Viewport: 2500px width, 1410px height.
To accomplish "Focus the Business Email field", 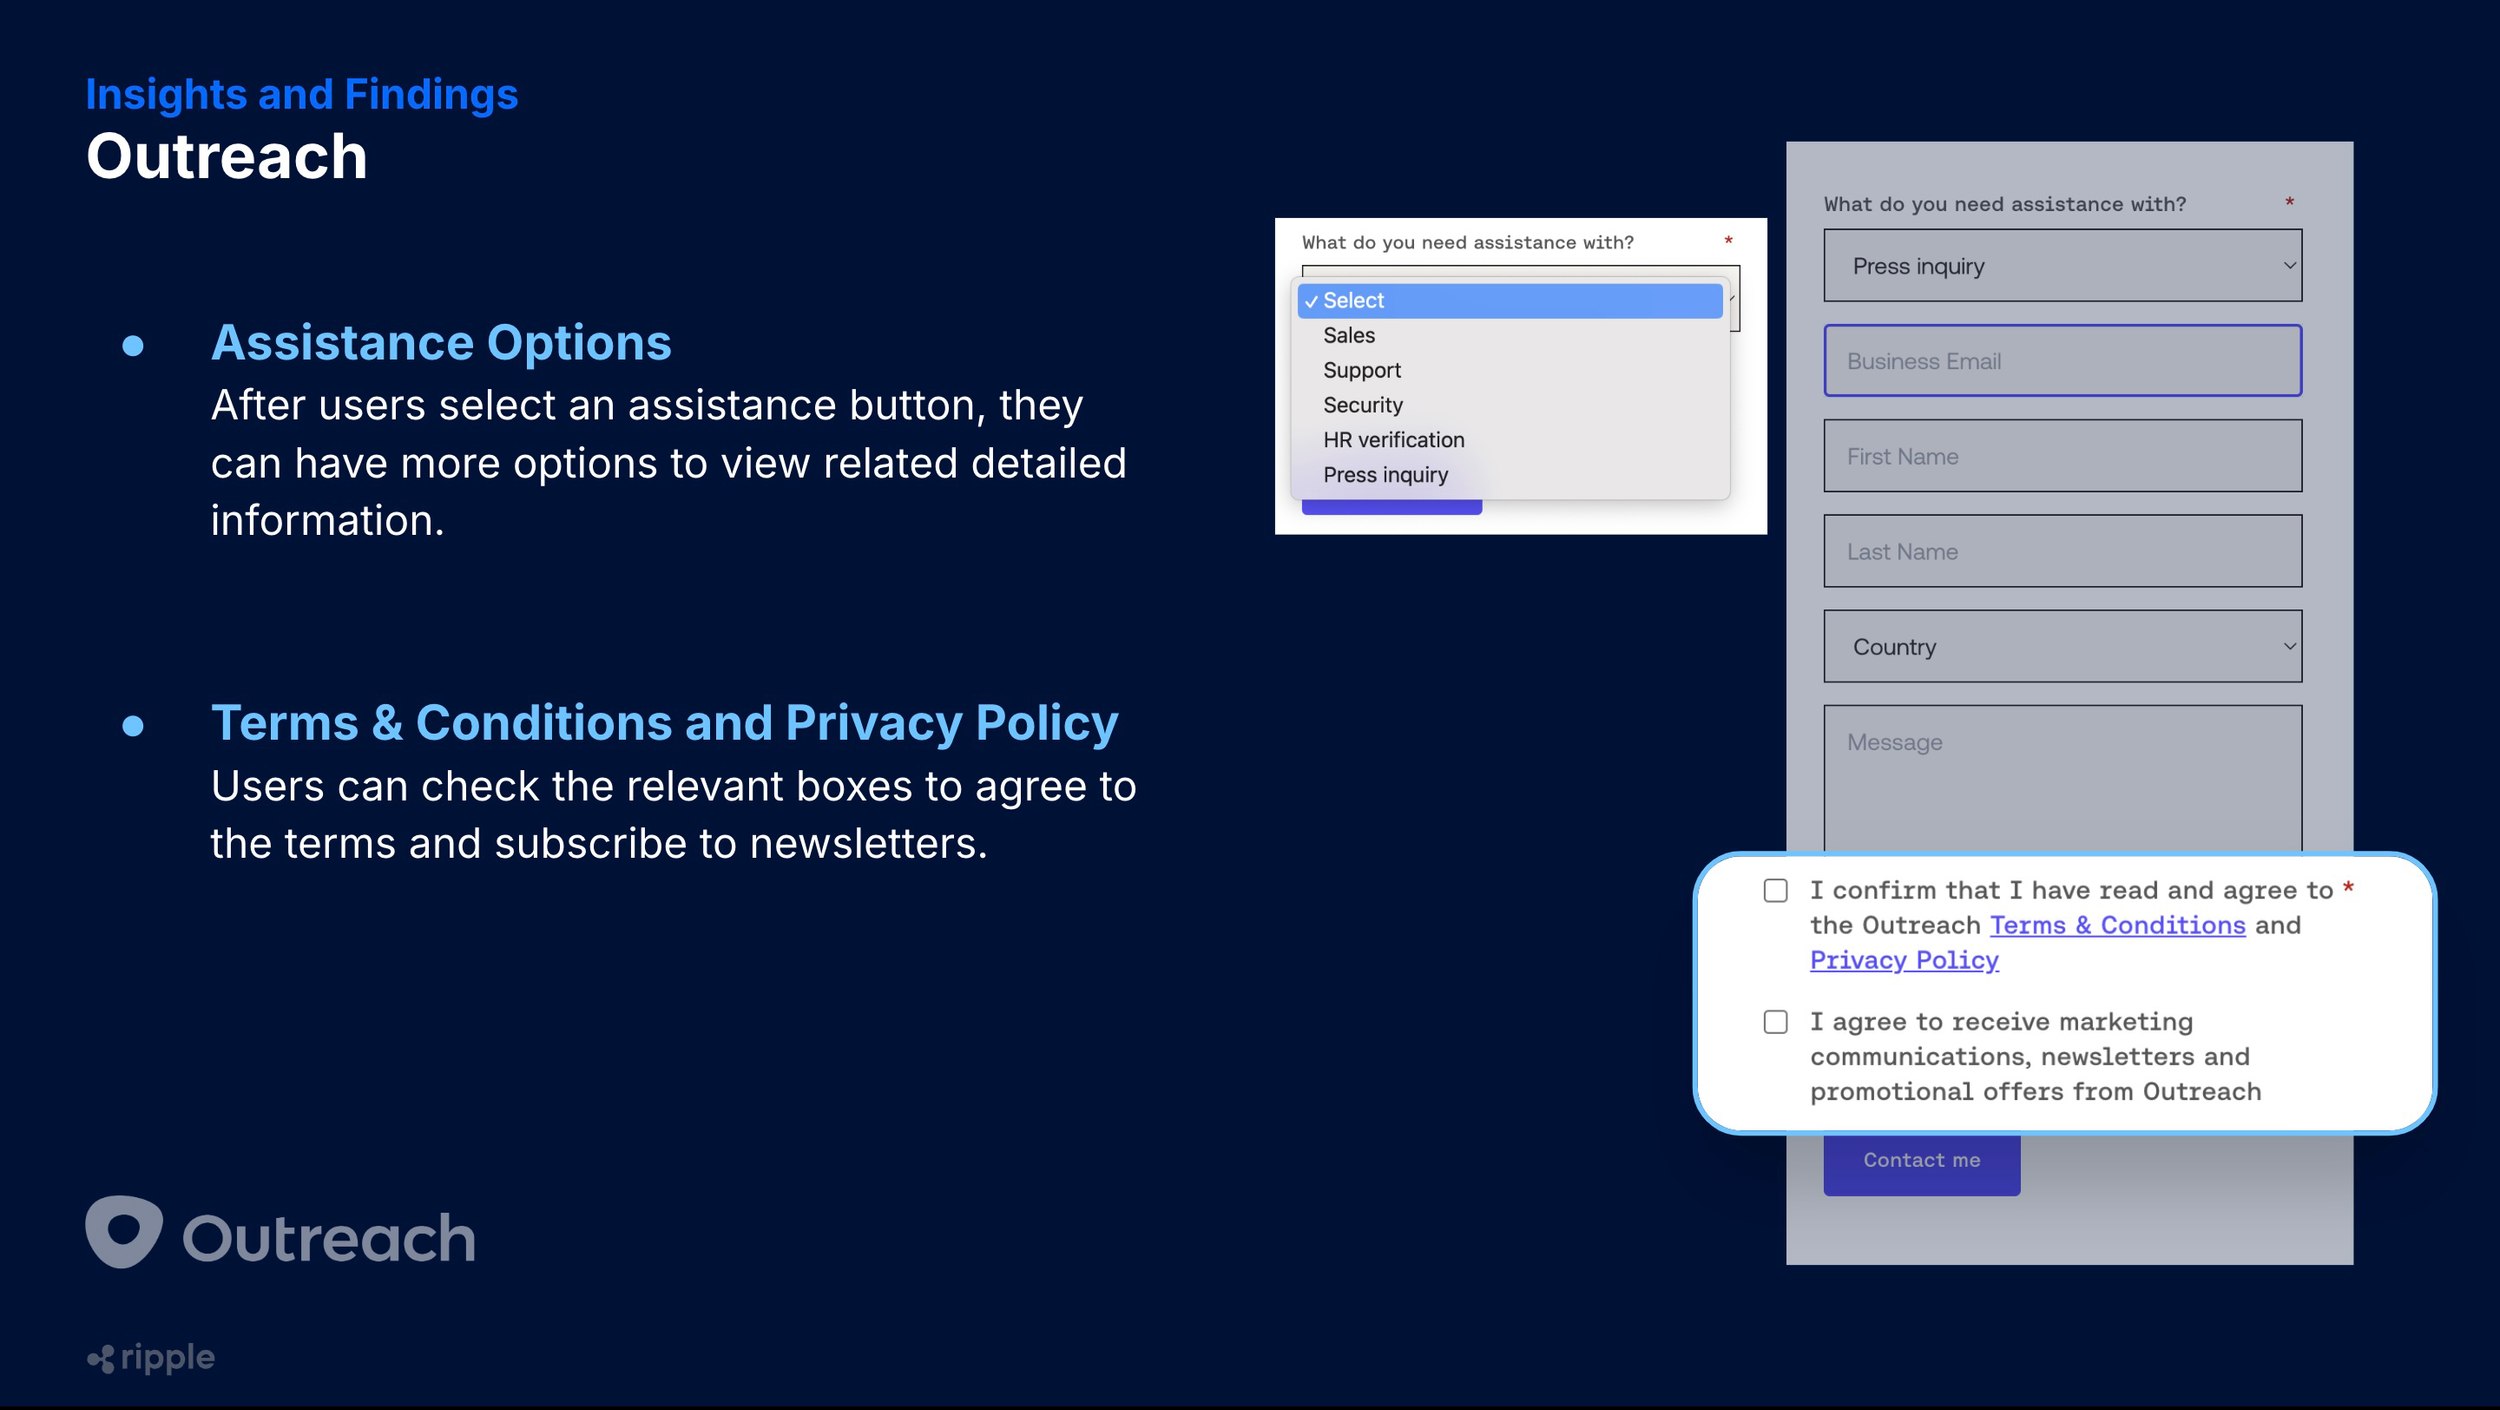I will (2062, 361).
